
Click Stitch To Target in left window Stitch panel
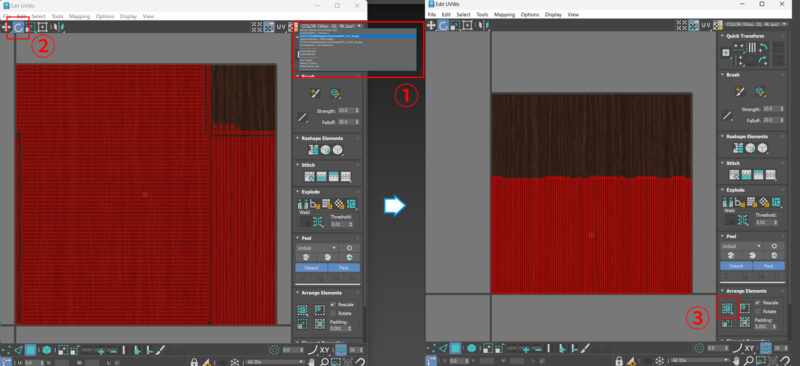pos(309,176)
